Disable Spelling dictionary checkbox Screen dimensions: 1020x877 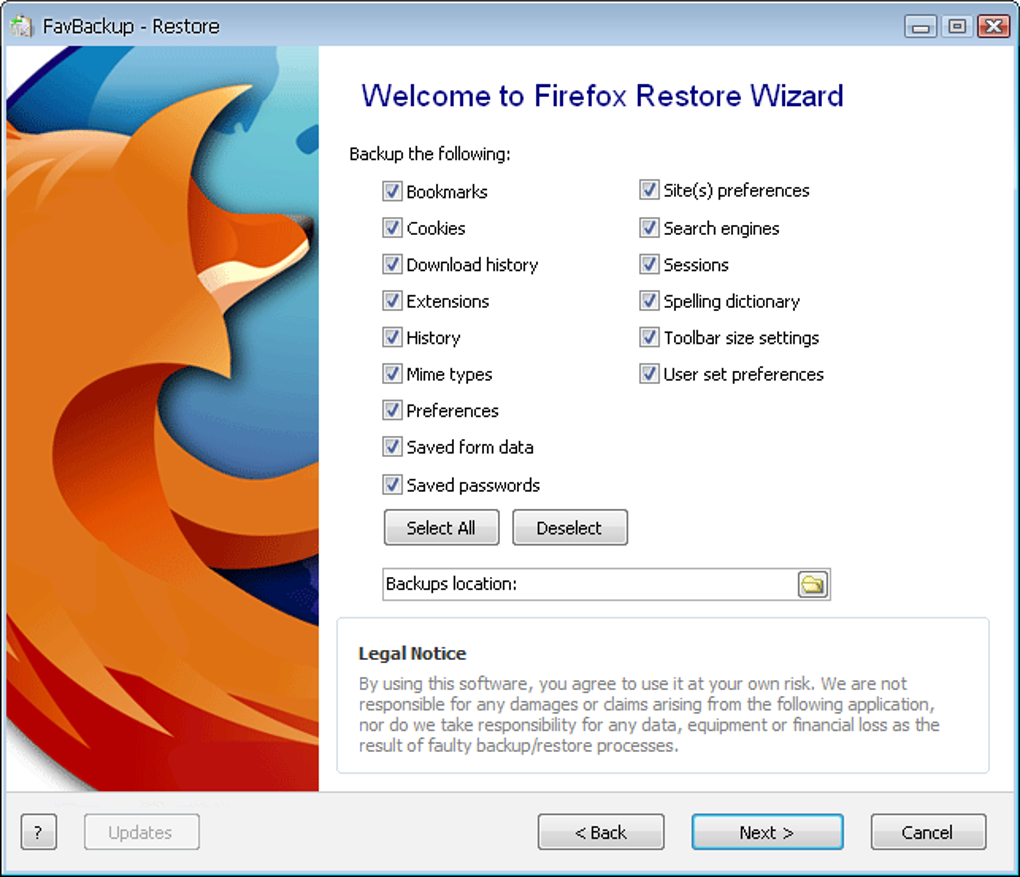tap(649, 301)
